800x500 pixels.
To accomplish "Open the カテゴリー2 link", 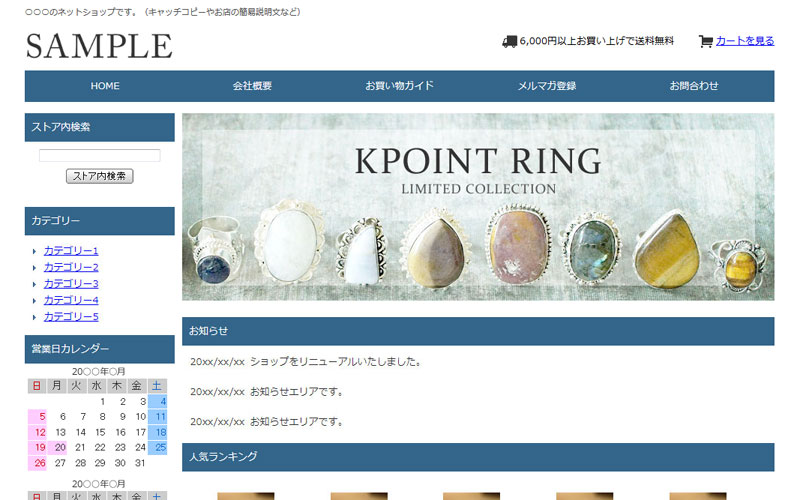I will click(x=71, y=267).
